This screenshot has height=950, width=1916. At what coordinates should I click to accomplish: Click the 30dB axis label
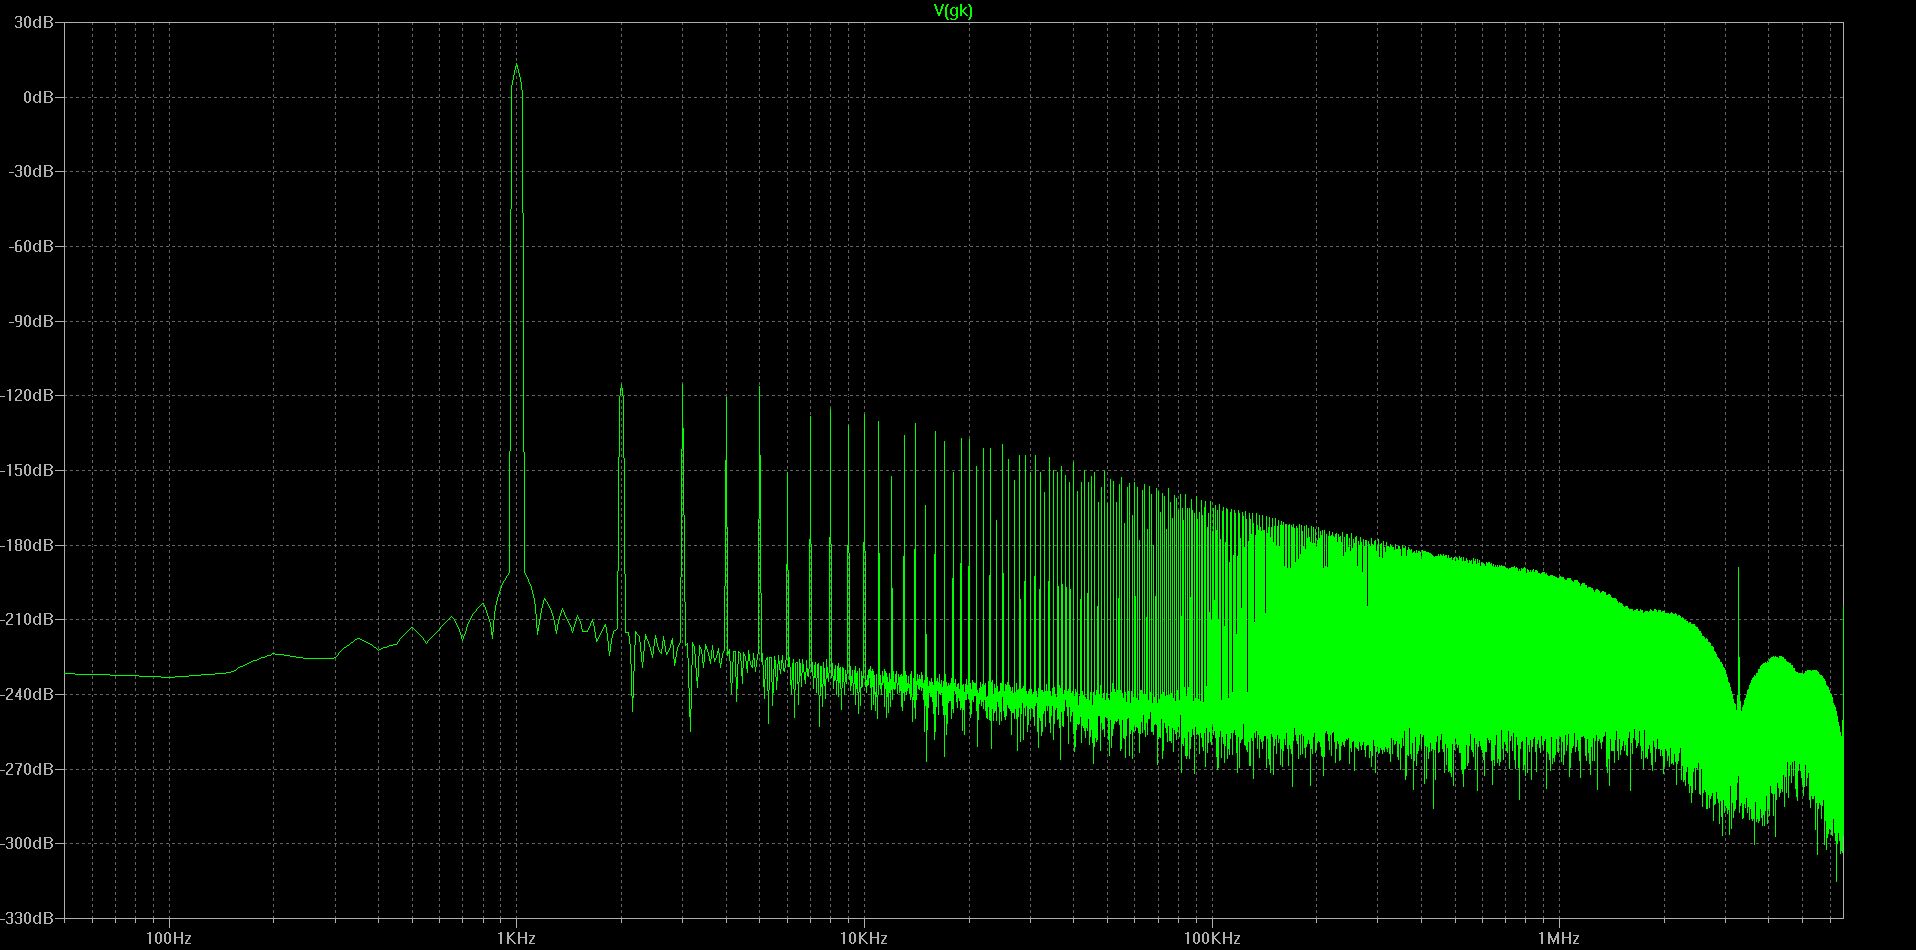(34, 22)
